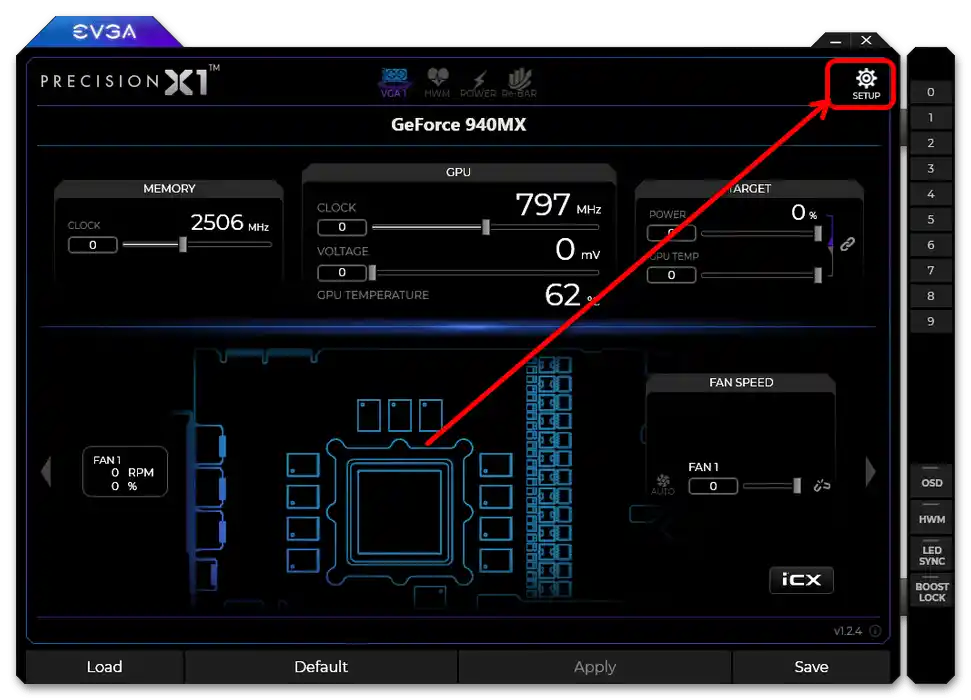Screen dimensions: 971x700
Task: Select profile slot 1
Action: click(931, 118)
